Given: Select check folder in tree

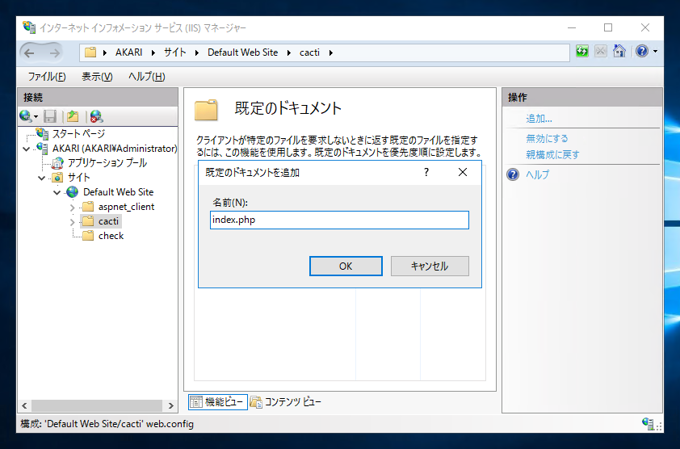Looking at the screenshot, I should (x=111, y=236).
